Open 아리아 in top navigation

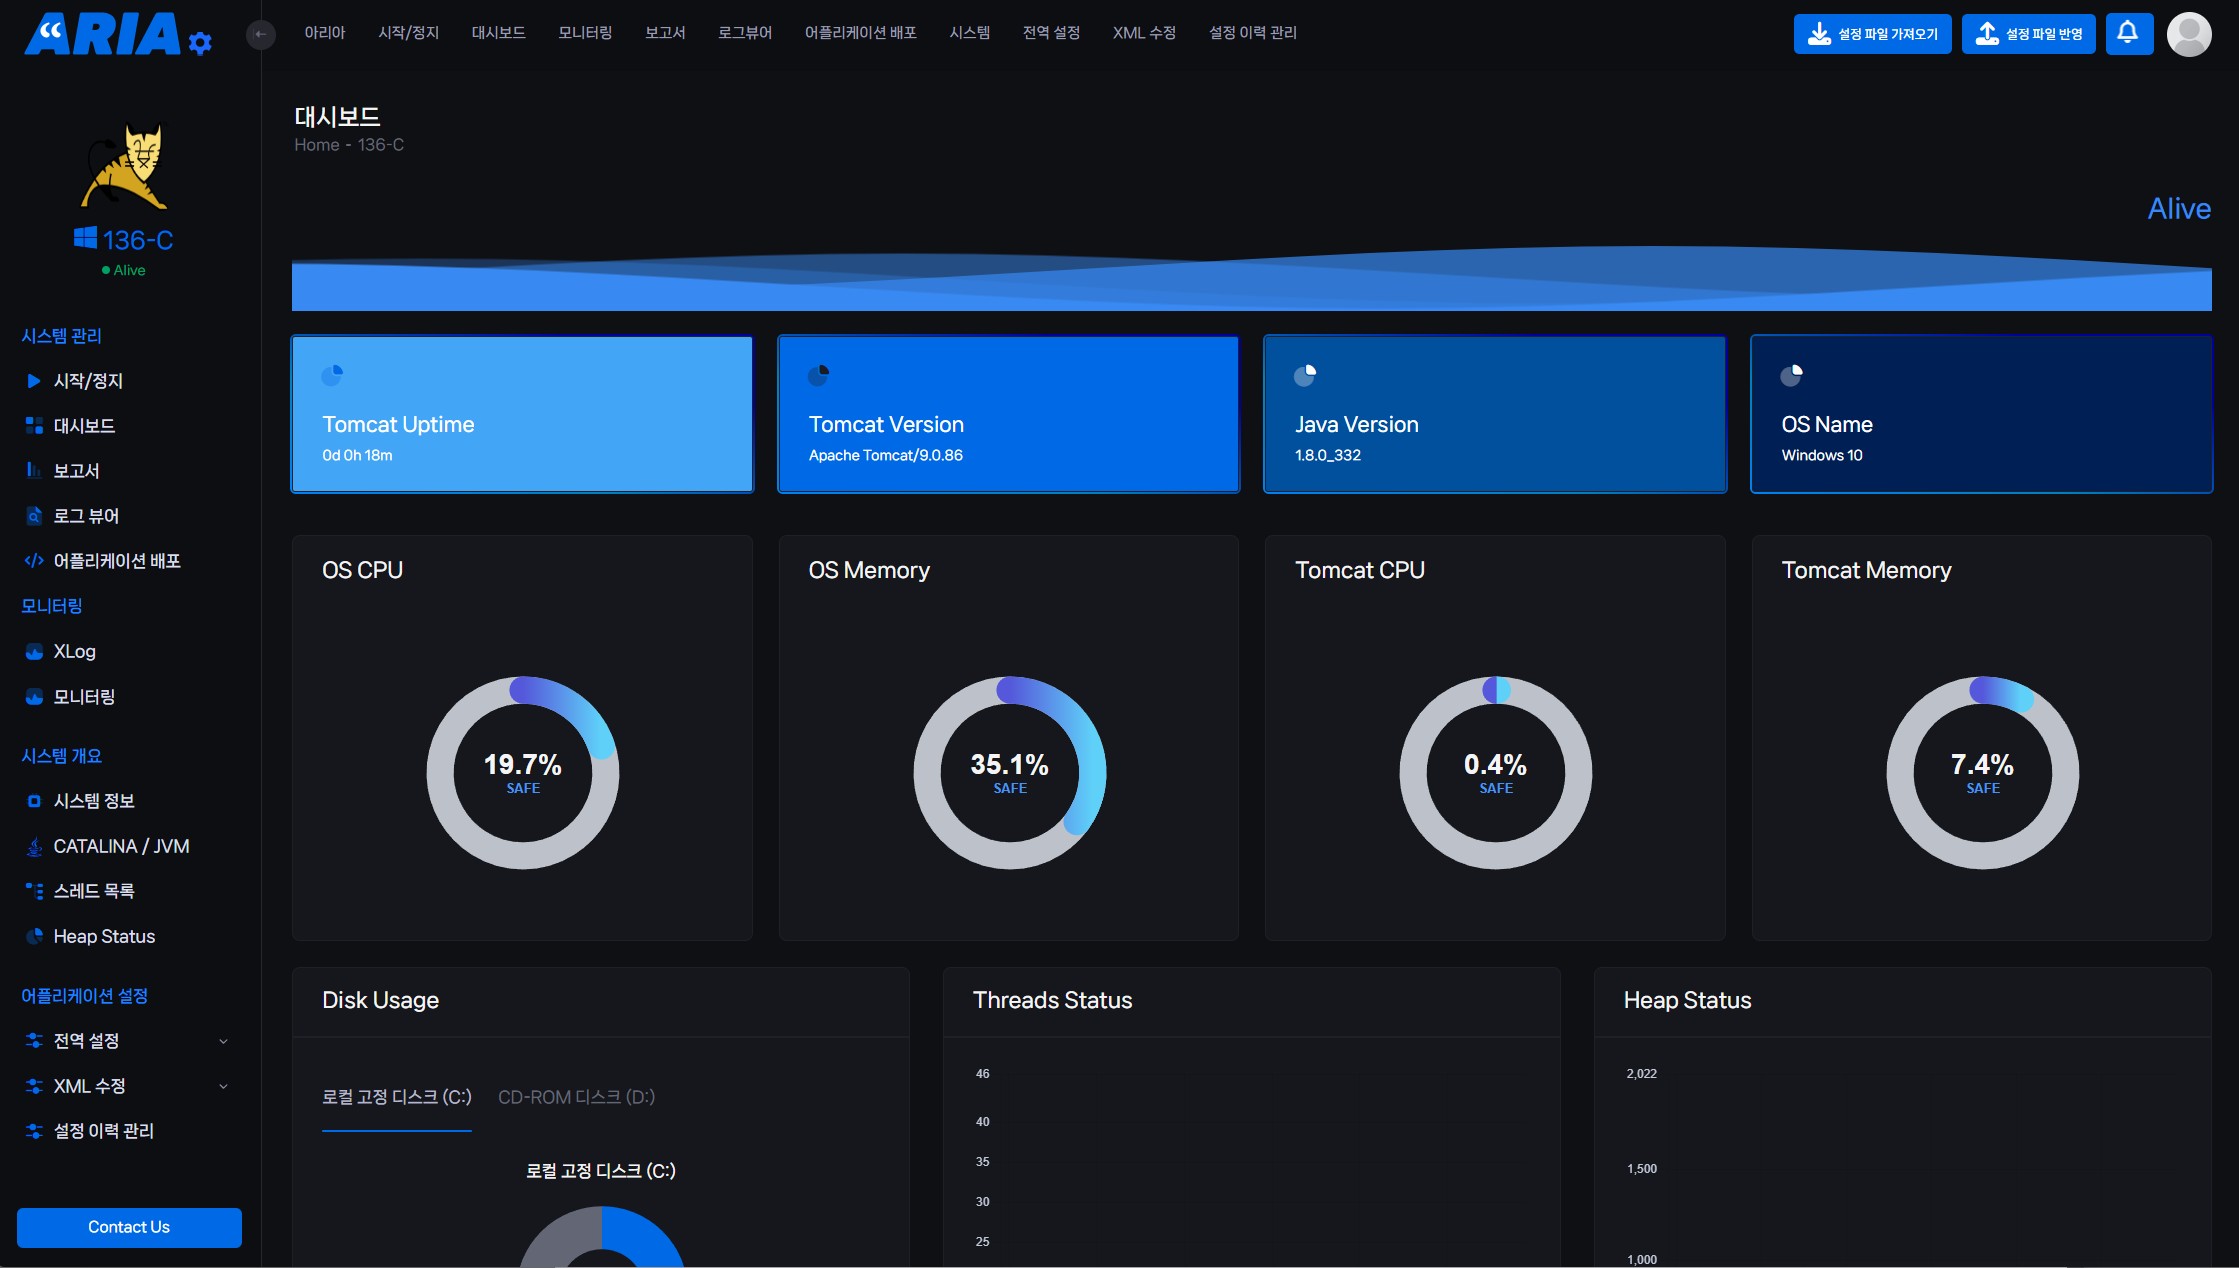click(325, 33)
